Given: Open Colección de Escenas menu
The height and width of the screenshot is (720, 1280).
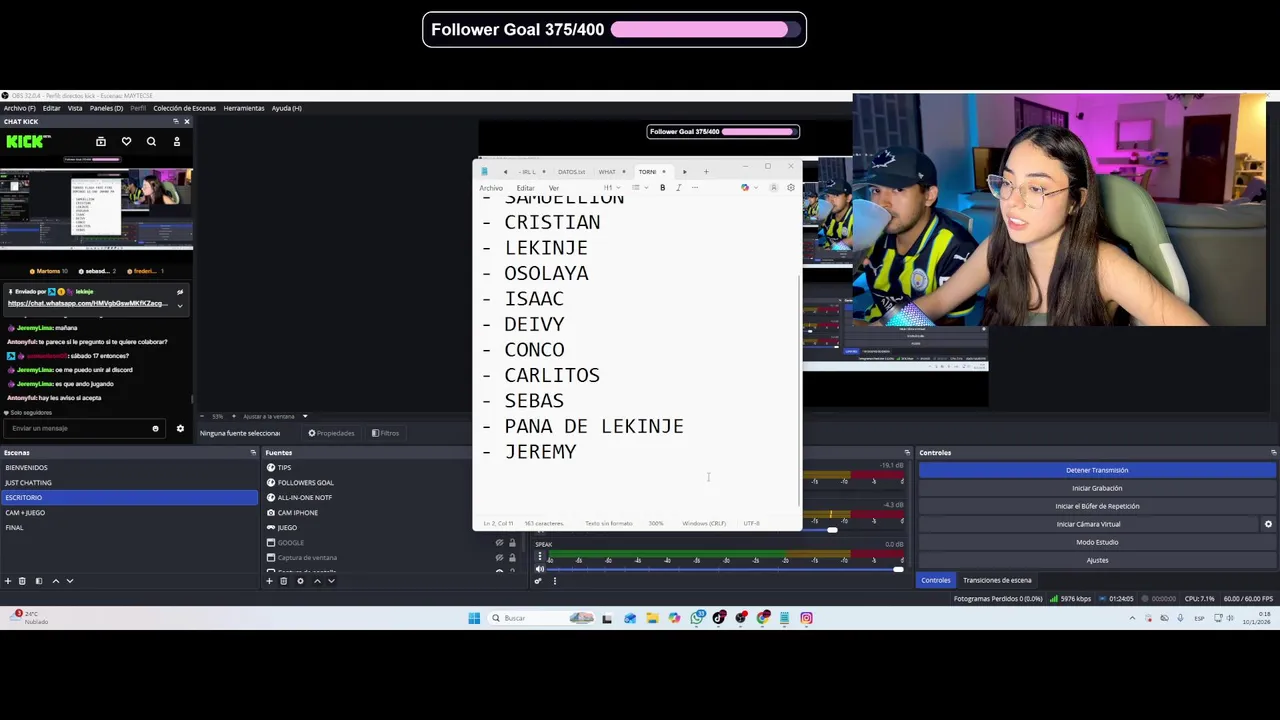Looking at the screenshot, I should coord(184,108).
